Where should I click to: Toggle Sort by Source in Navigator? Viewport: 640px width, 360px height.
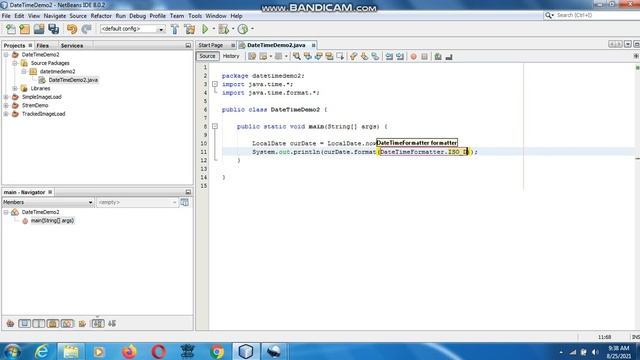click(112, 324)
